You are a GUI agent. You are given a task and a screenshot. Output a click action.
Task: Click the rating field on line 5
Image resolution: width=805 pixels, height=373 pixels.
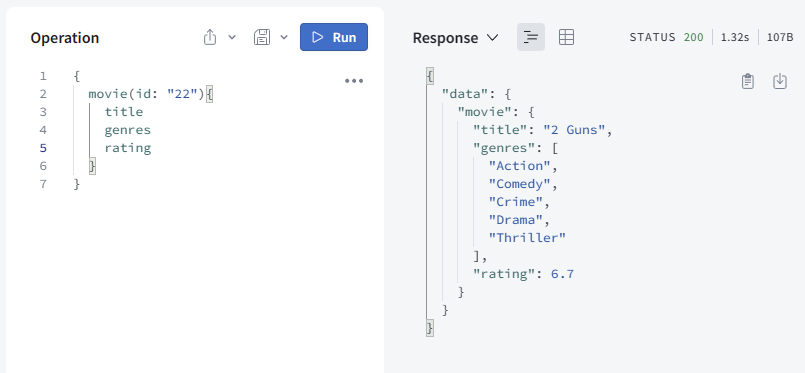click(x=128, y=148)
